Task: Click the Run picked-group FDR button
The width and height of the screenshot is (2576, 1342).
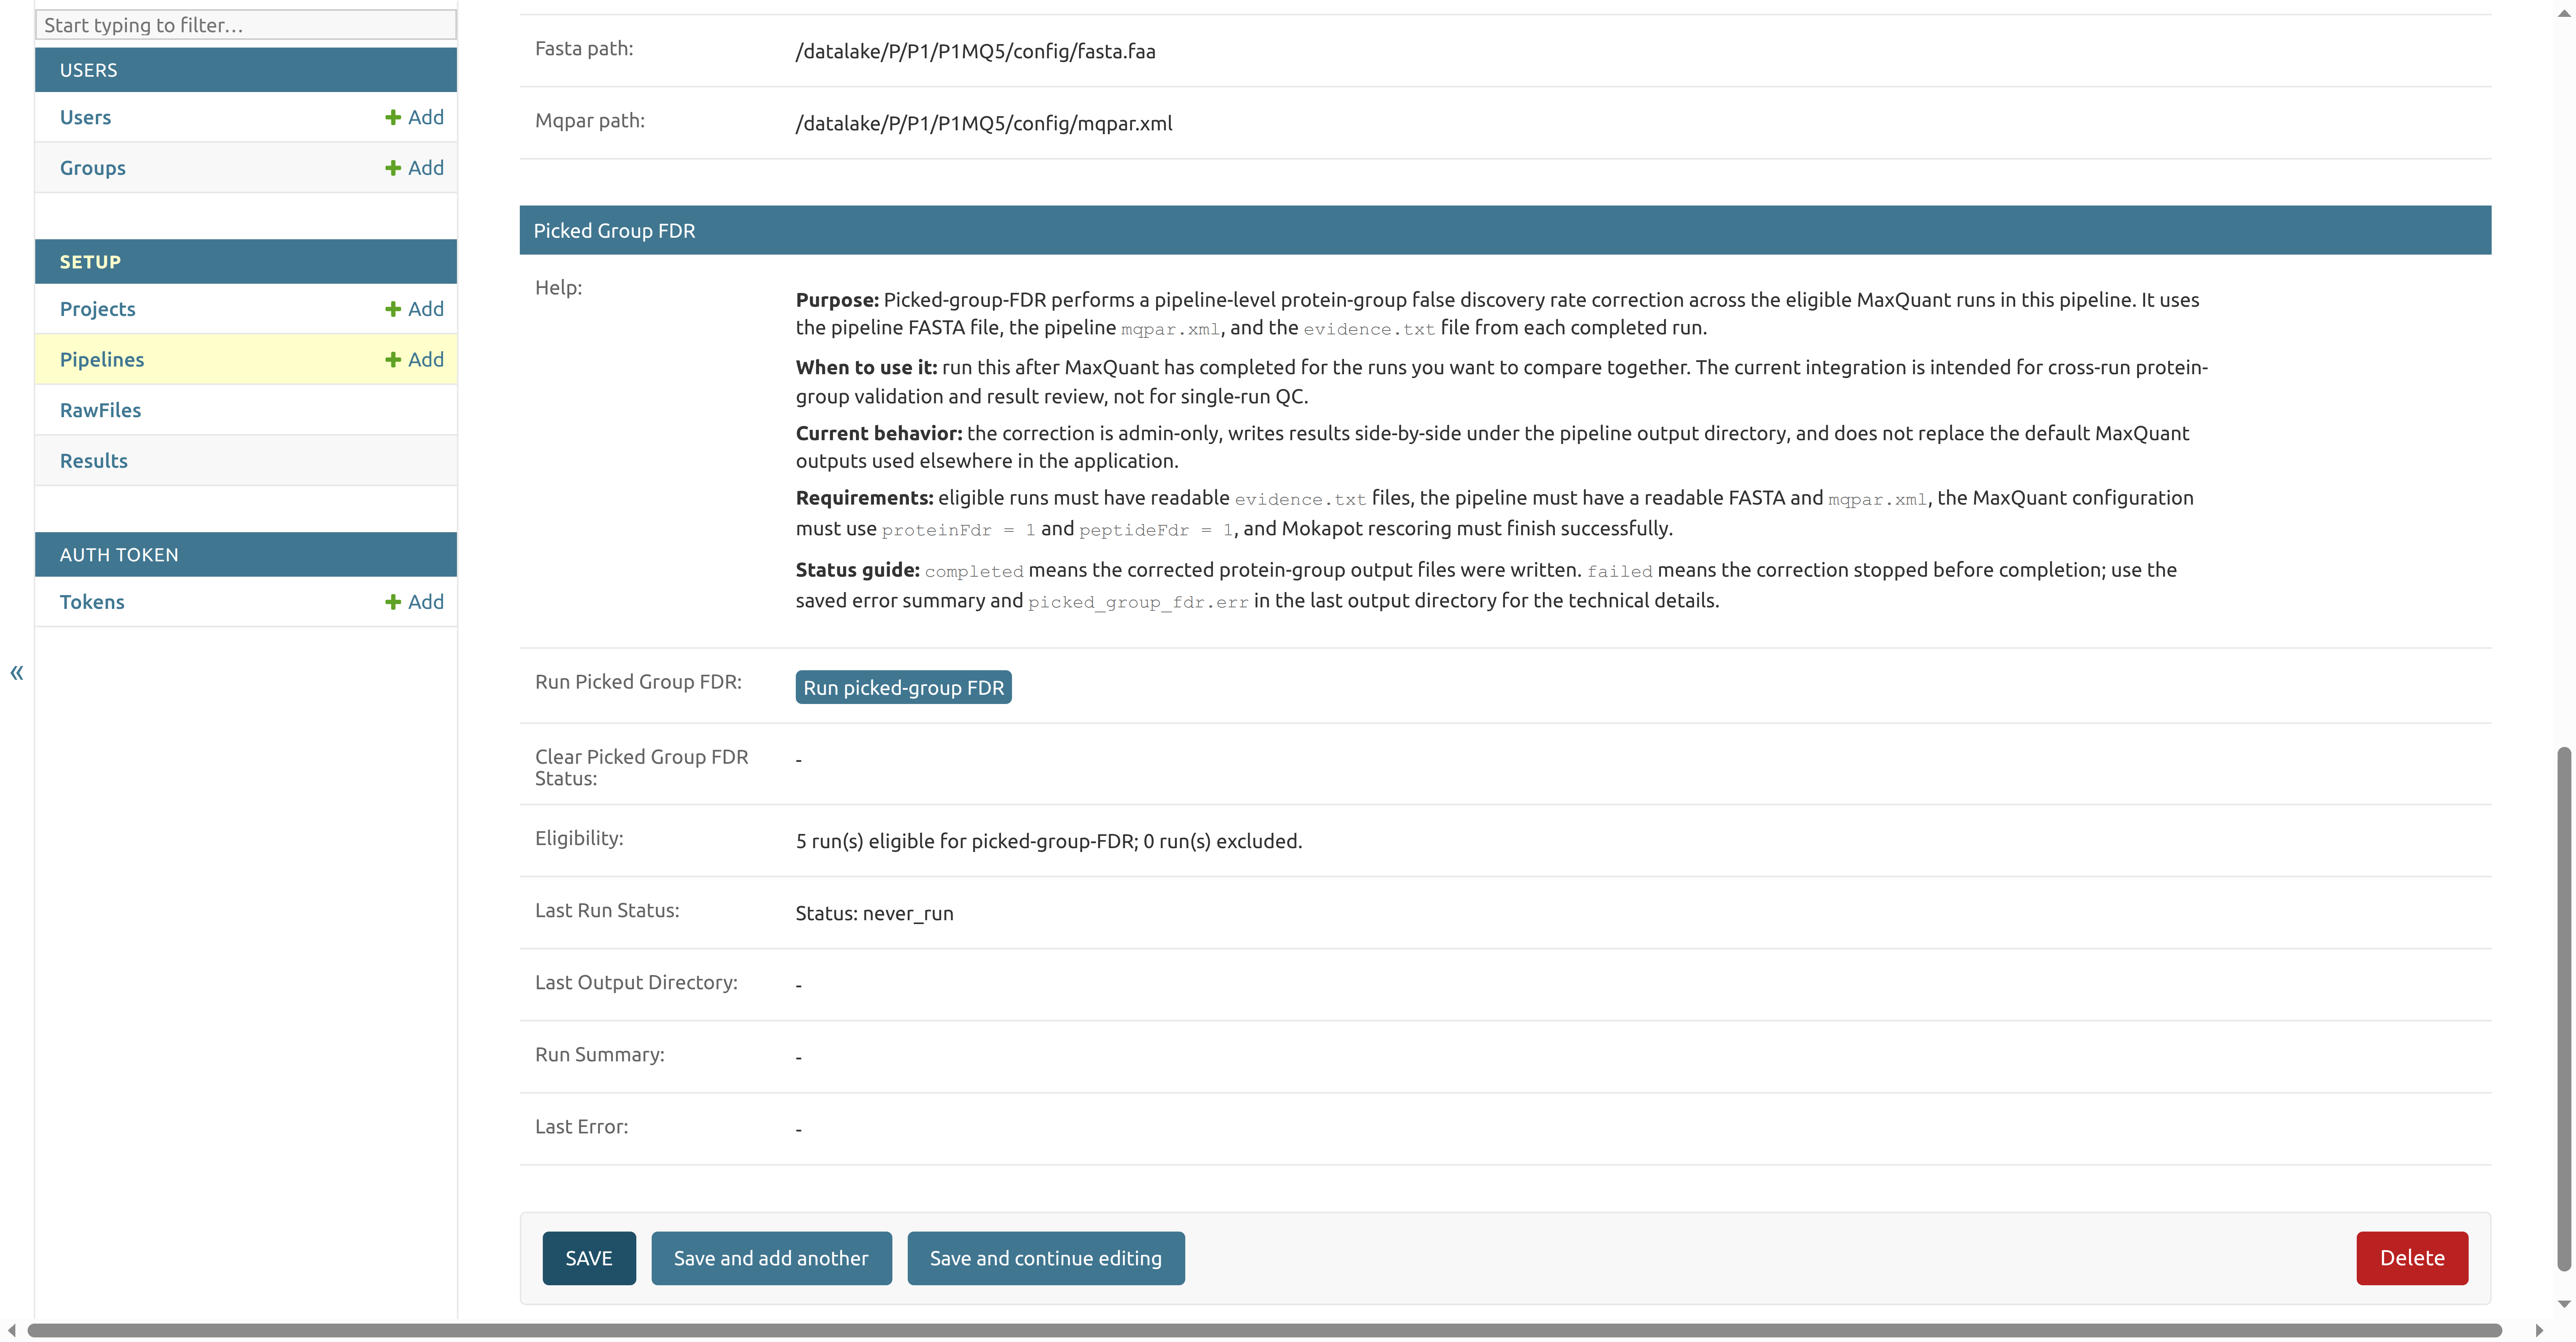Action: (x=903, y=687)
